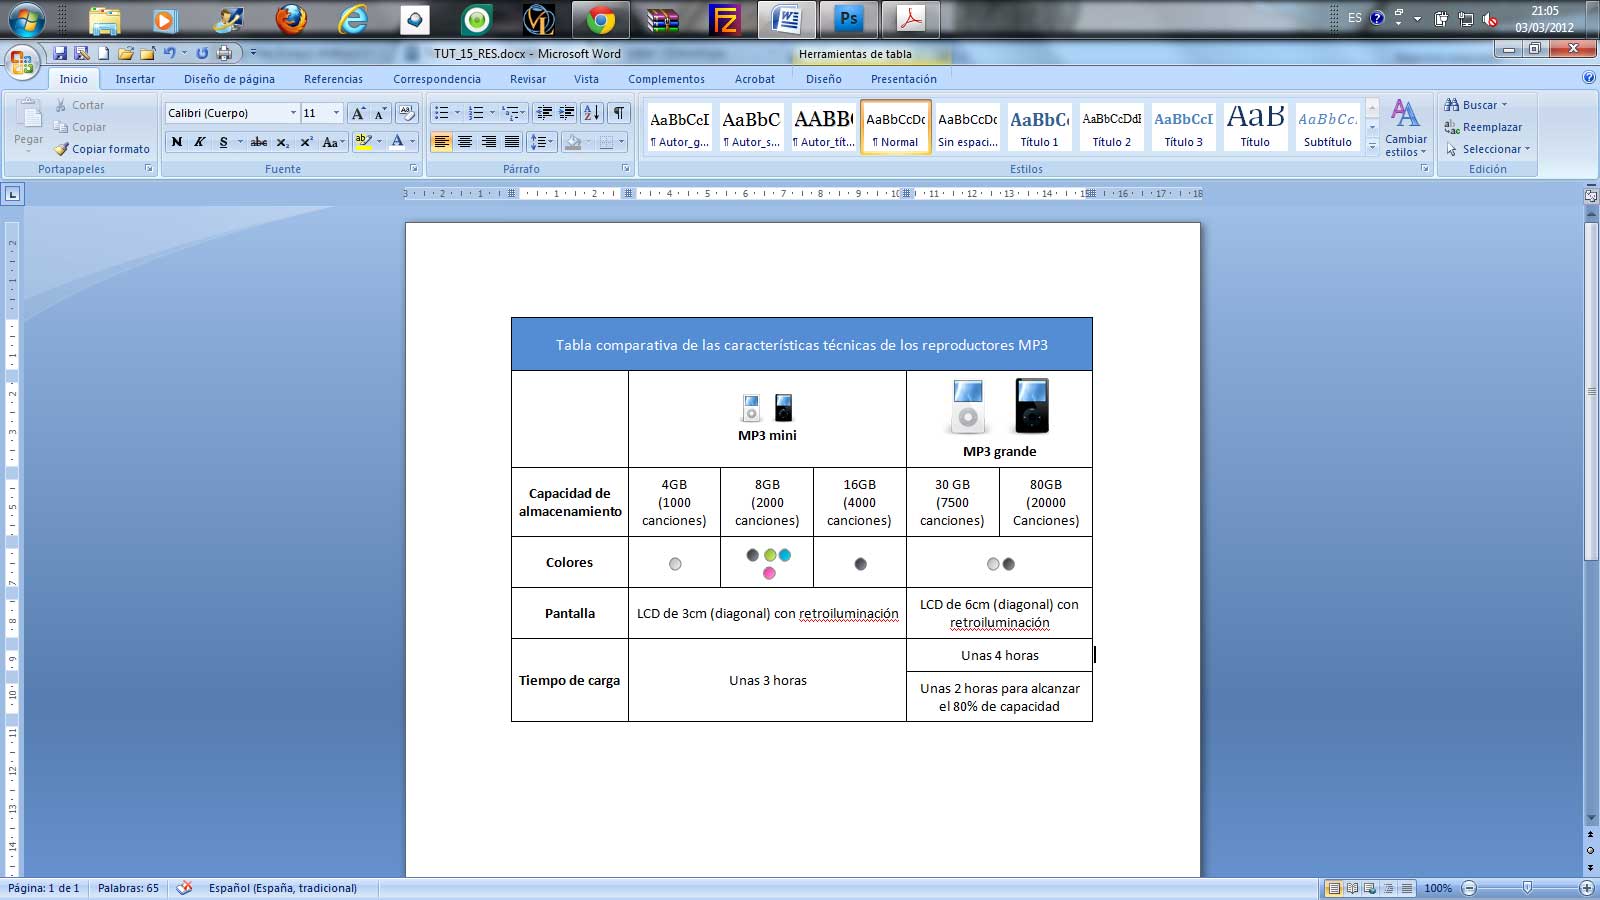Enable center paragraph alignment
This screenshot has width=1600, height=900.
click(x=465, y=141)
